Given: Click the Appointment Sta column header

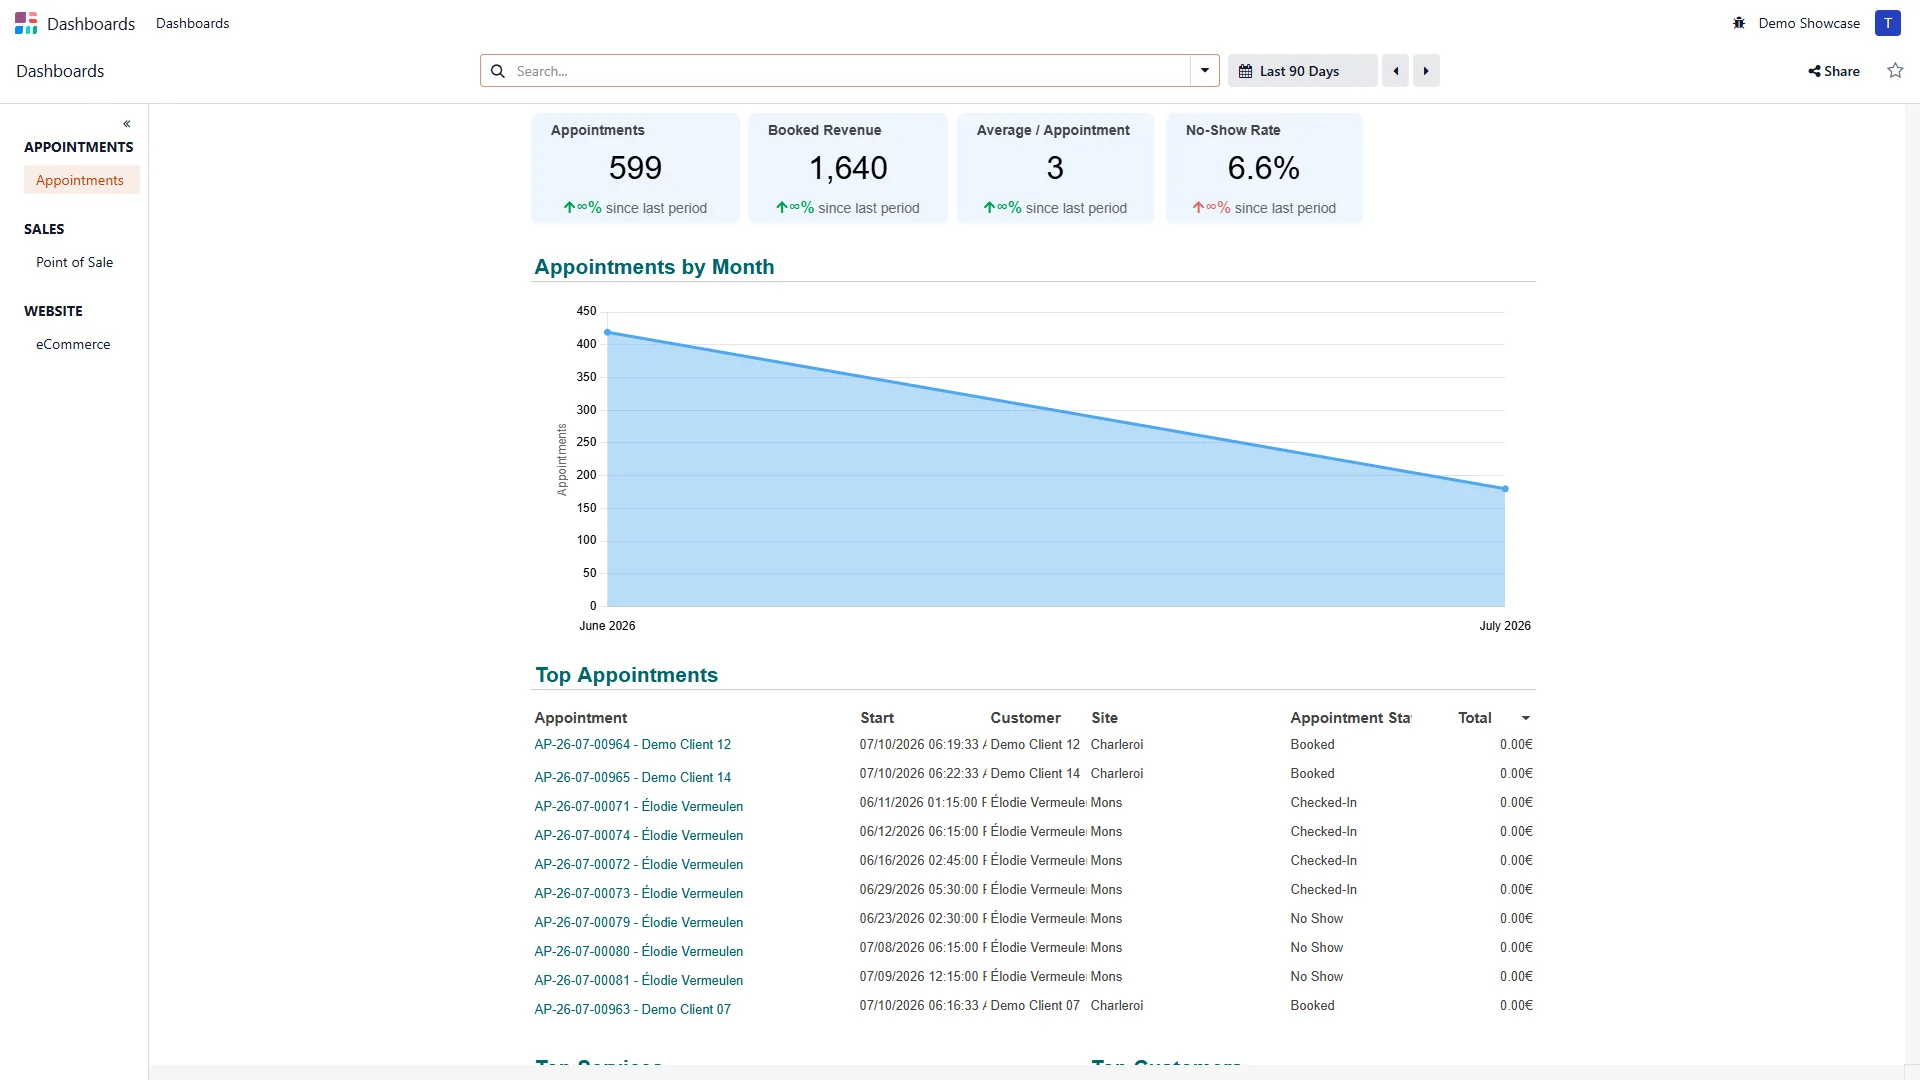Looking at the screenshot, I should 1350,718.
